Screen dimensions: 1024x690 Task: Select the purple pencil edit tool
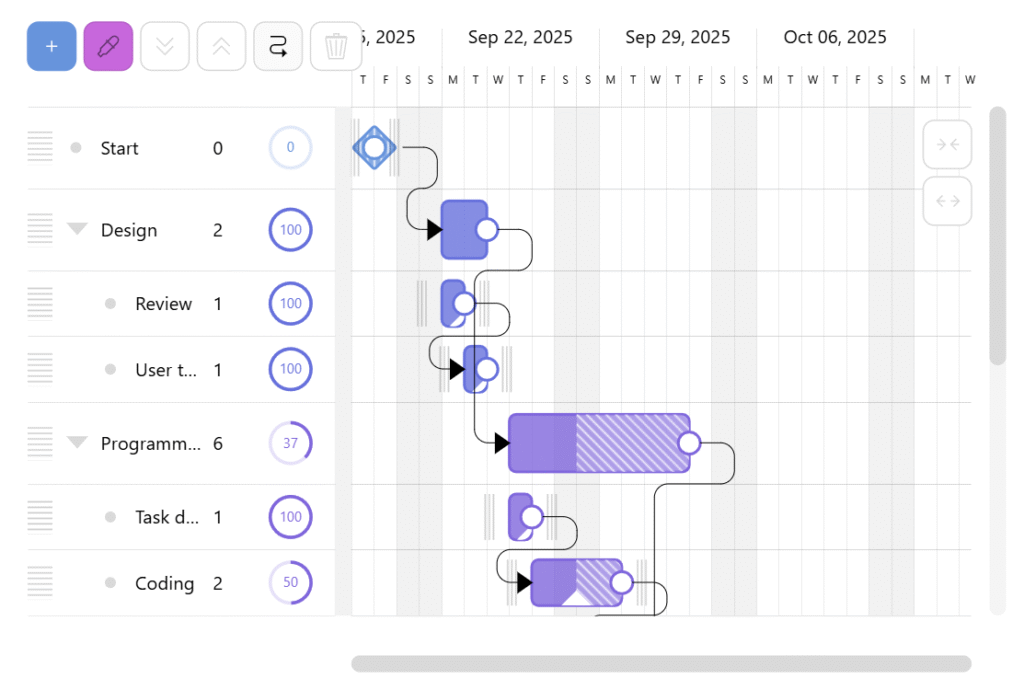108,47
